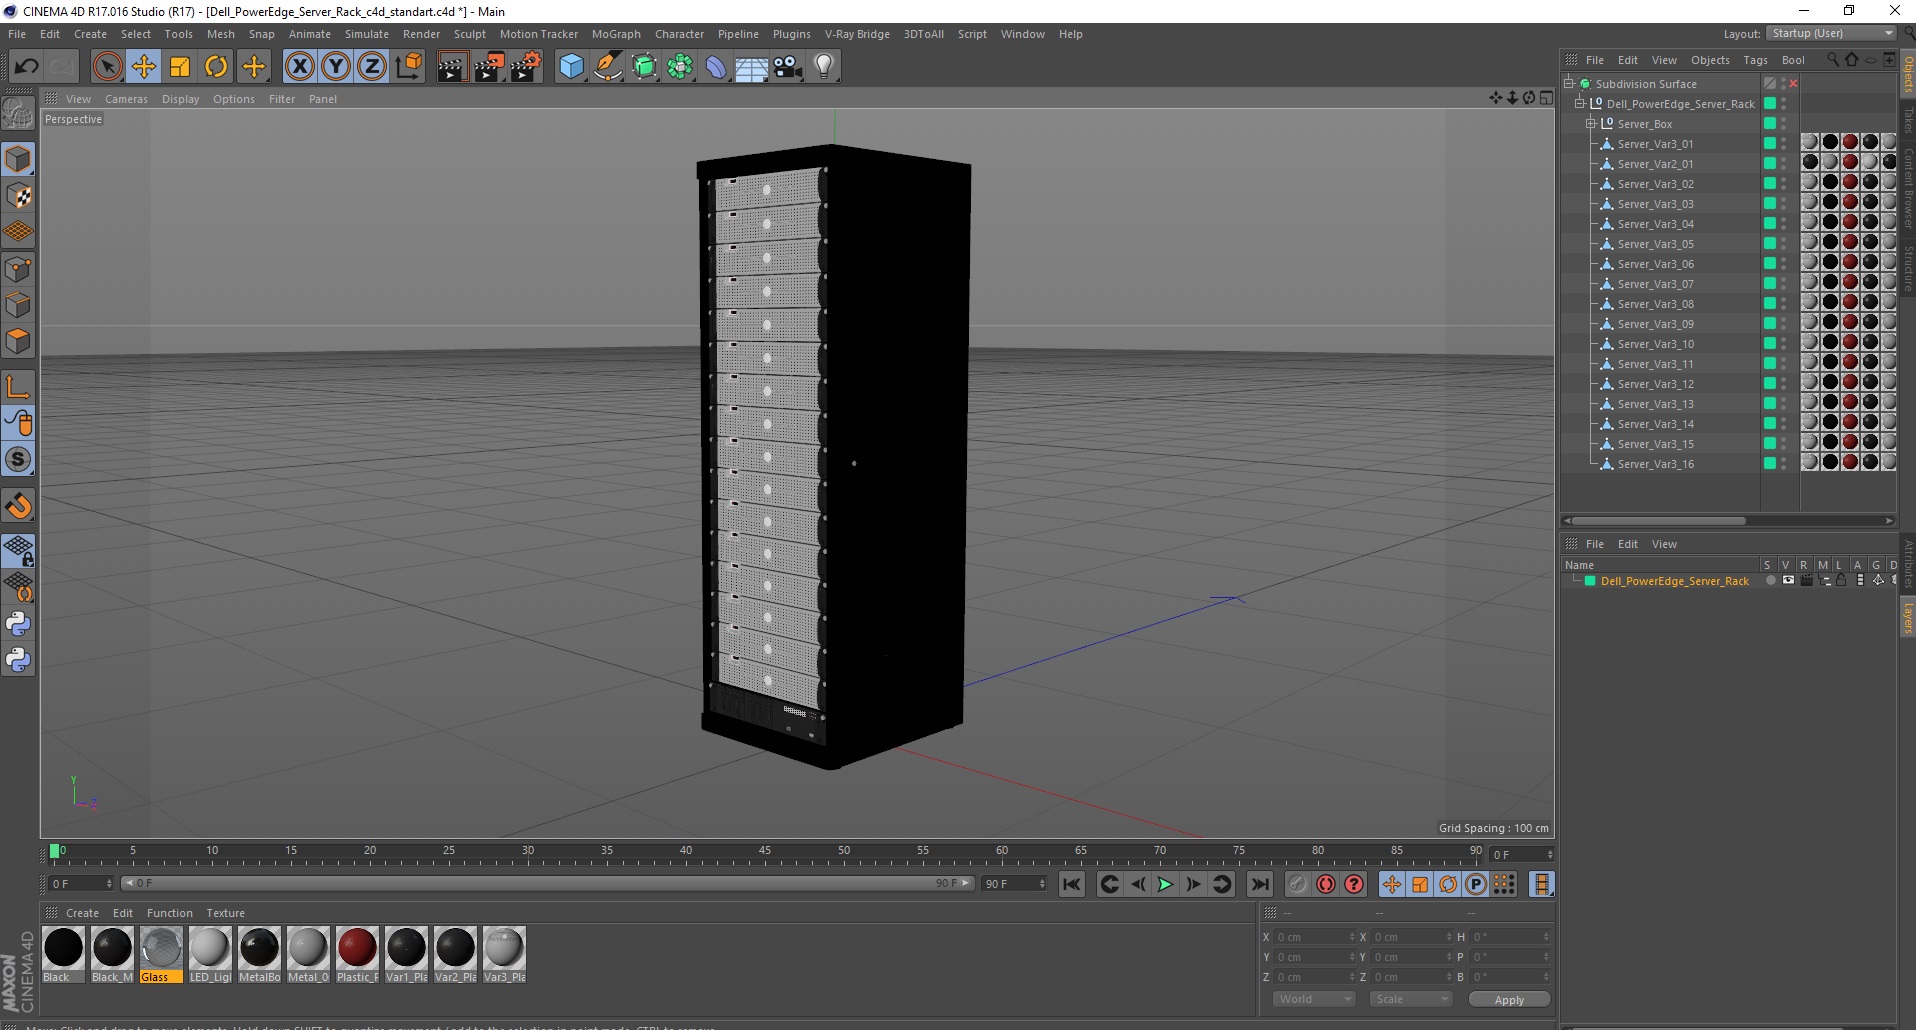Image resolution: width=1916 pixels, height=1030 pixels.
Task: Add a Cube primitive object
Action: (571, 67)
